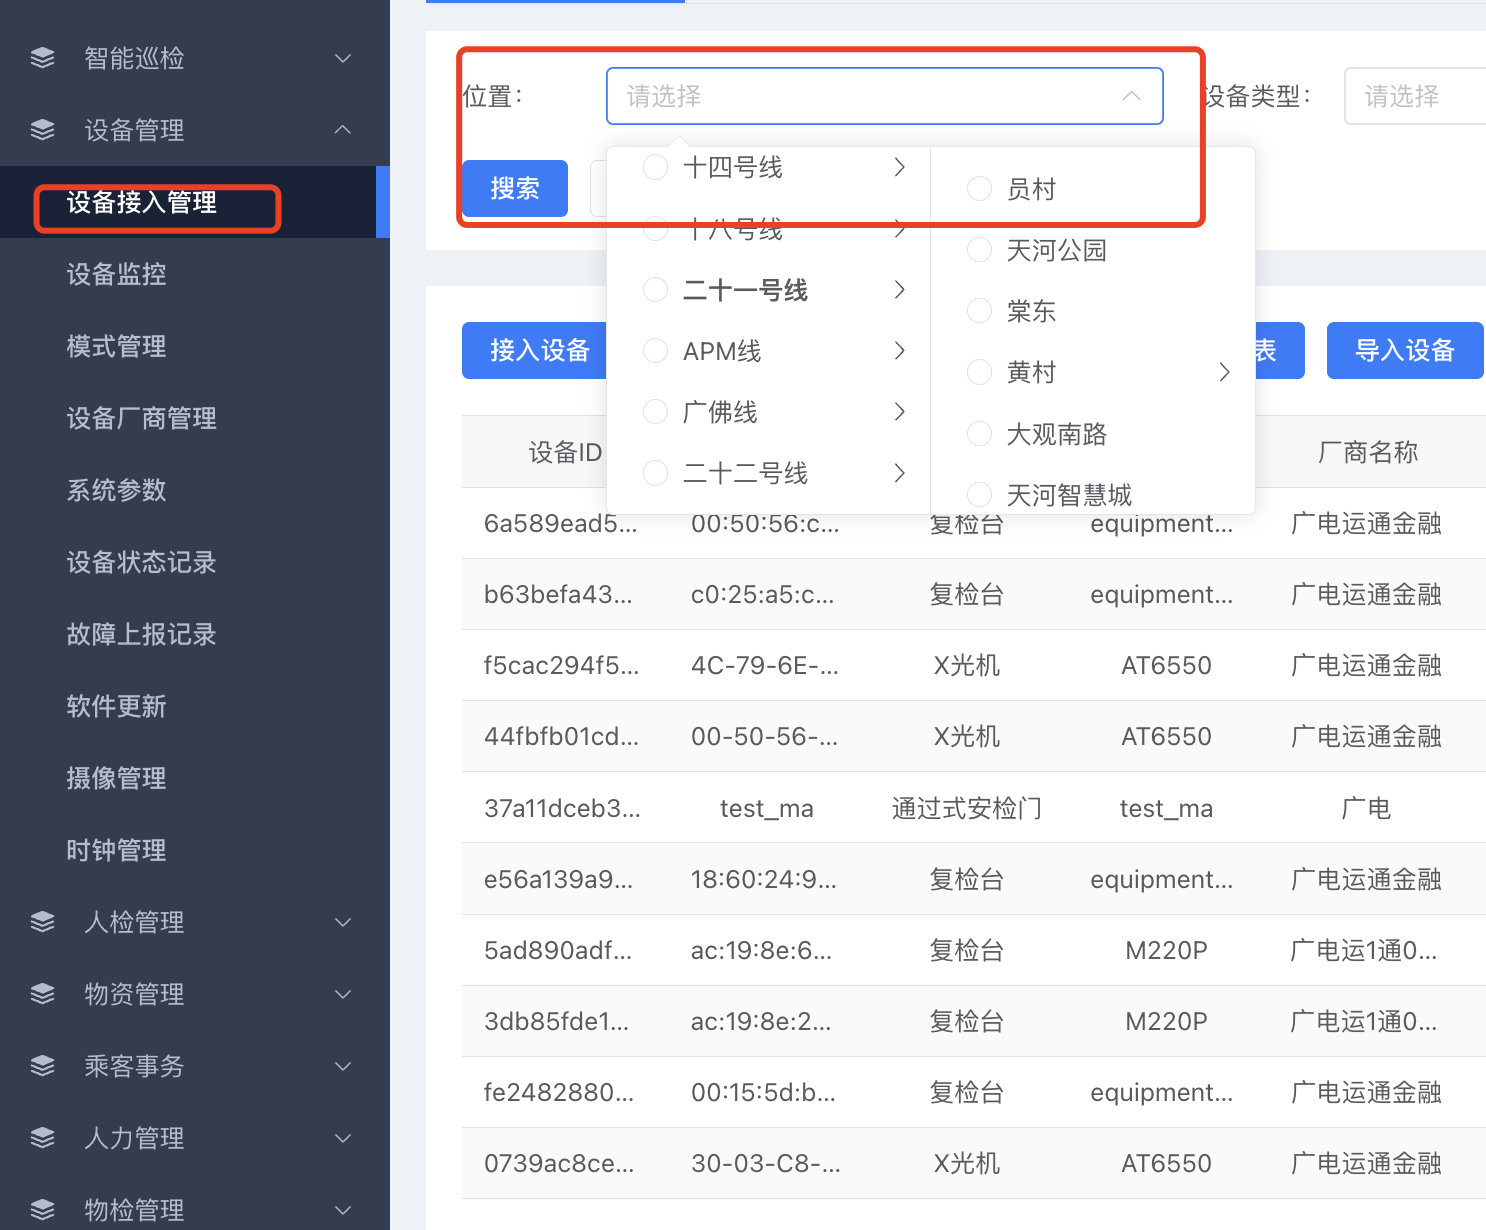Click the 厂商名称 column header
Viewport: 1486px width, 1230px height.
[1368, 452]
